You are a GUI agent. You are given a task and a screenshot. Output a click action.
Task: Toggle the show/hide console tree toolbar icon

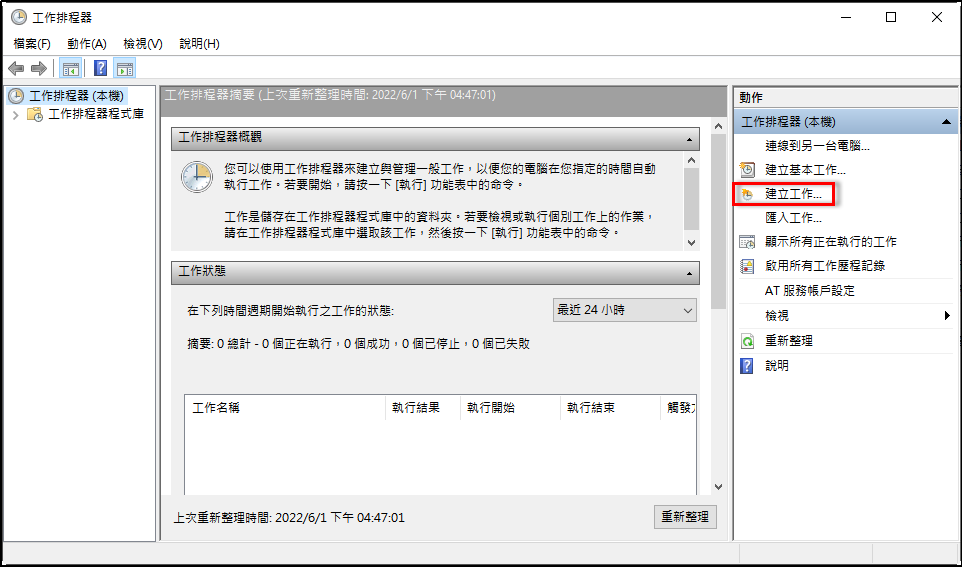point(70,68)
